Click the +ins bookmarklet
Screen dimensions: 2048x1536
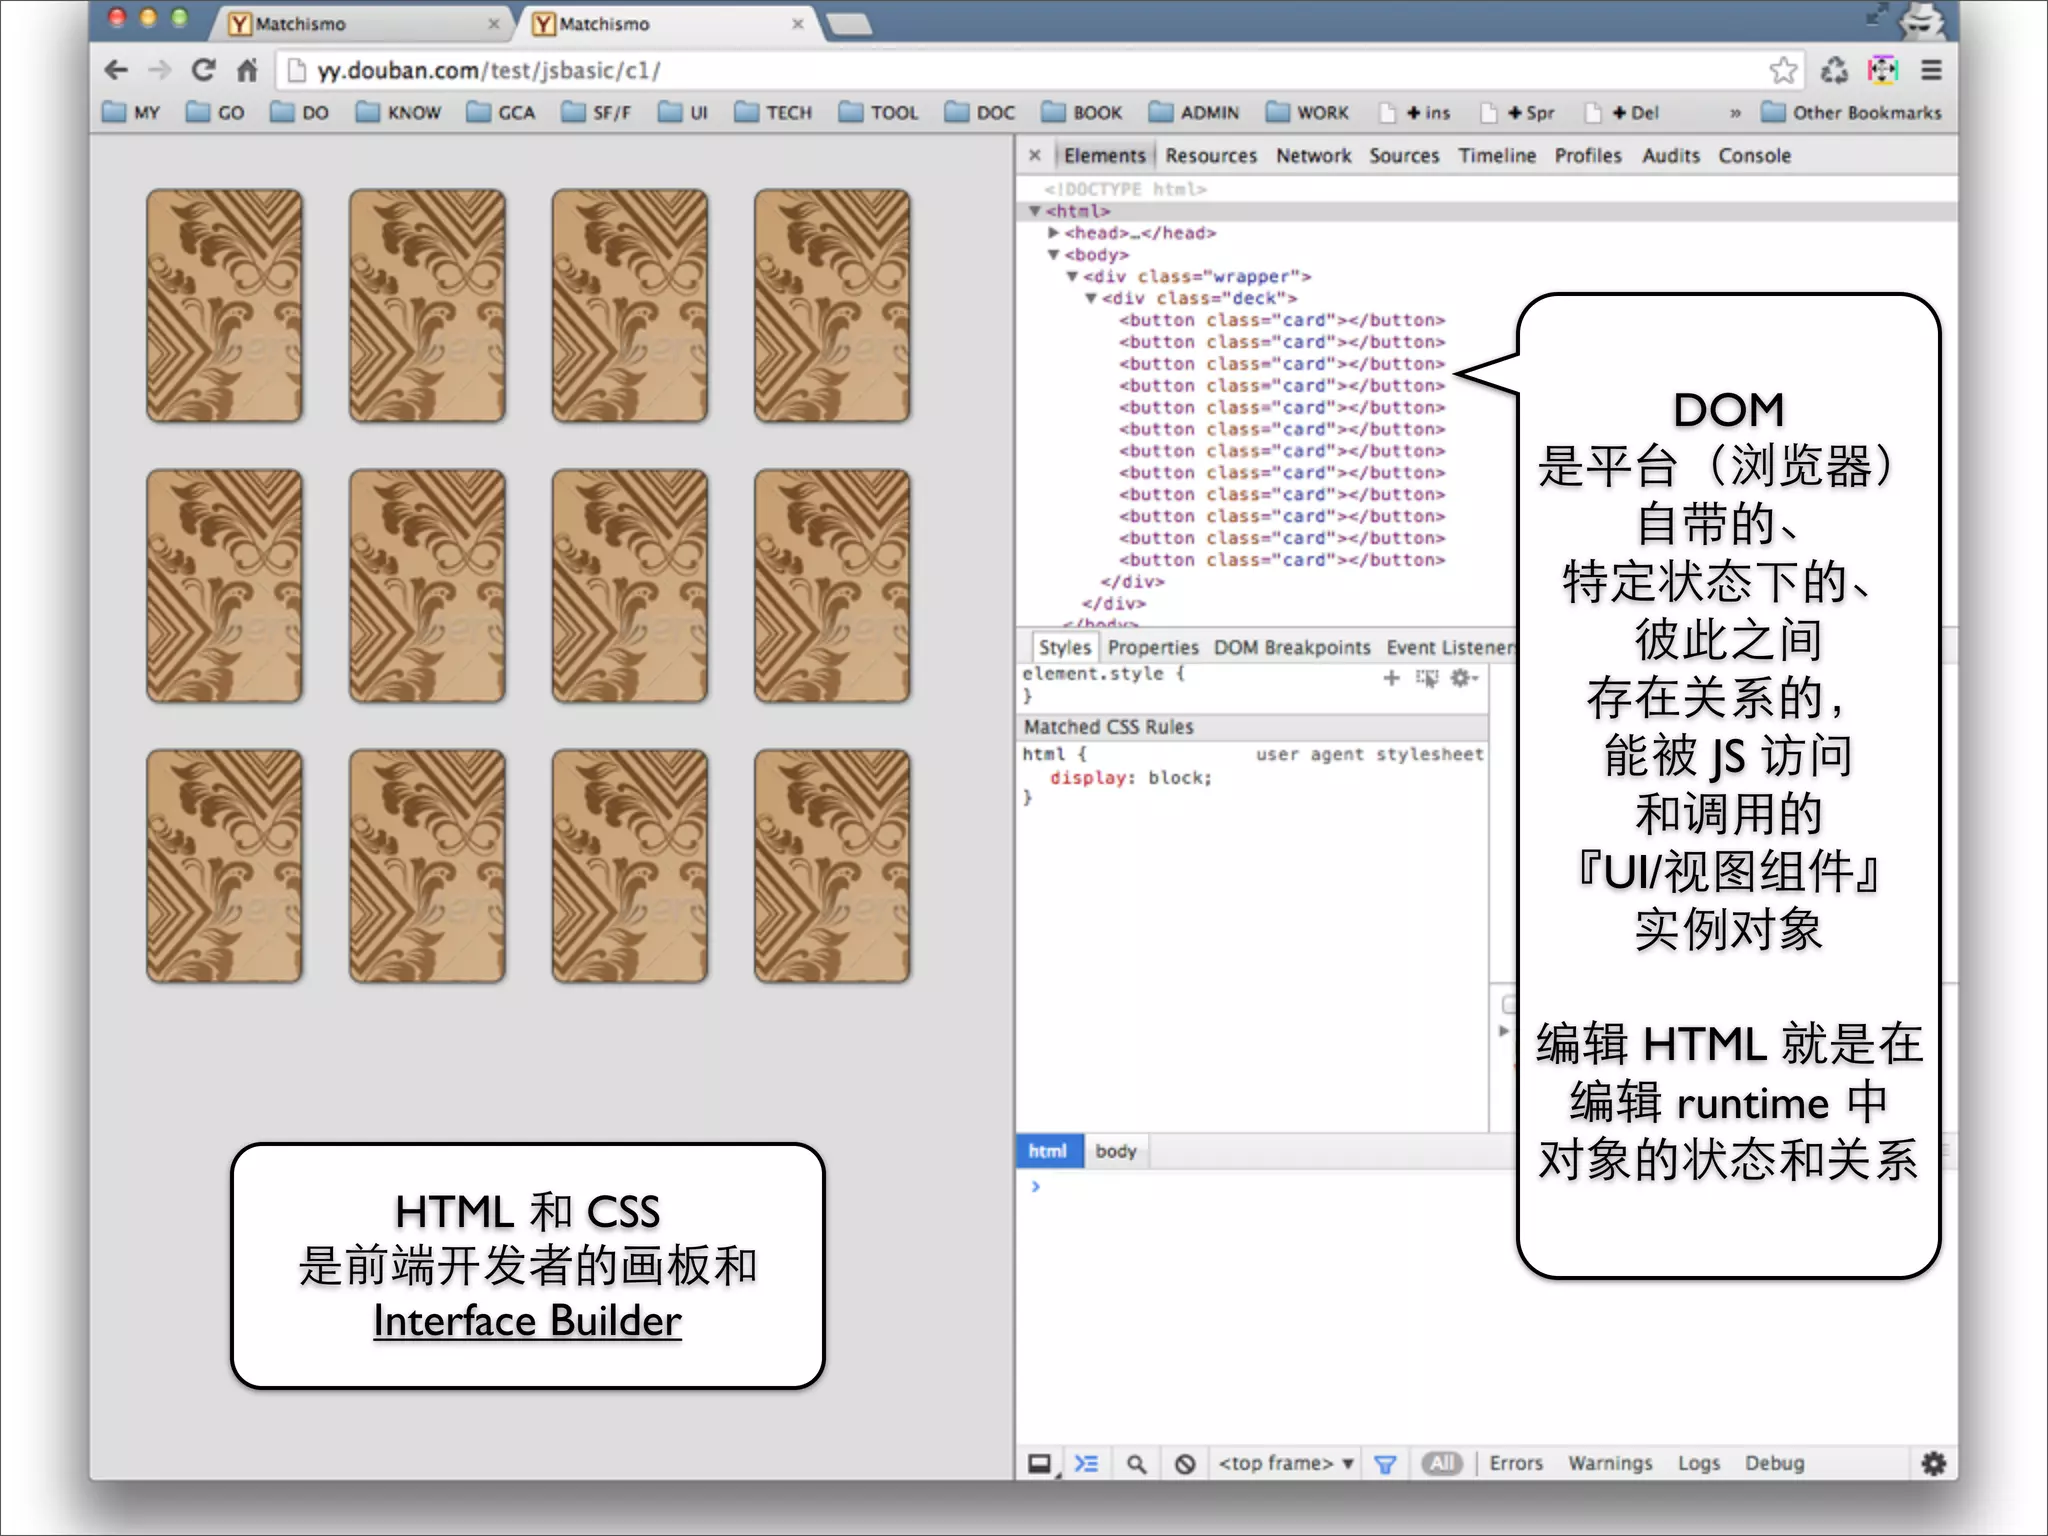pyautogui.click(x=1414, y=112)
